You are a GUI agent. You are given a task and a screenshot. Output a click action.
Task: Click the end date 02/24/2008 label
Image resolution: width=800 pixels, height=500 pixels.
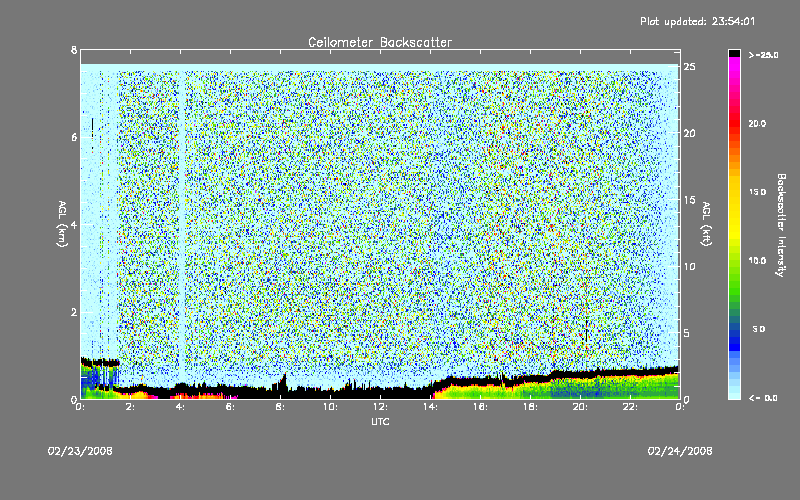(680, 451)
